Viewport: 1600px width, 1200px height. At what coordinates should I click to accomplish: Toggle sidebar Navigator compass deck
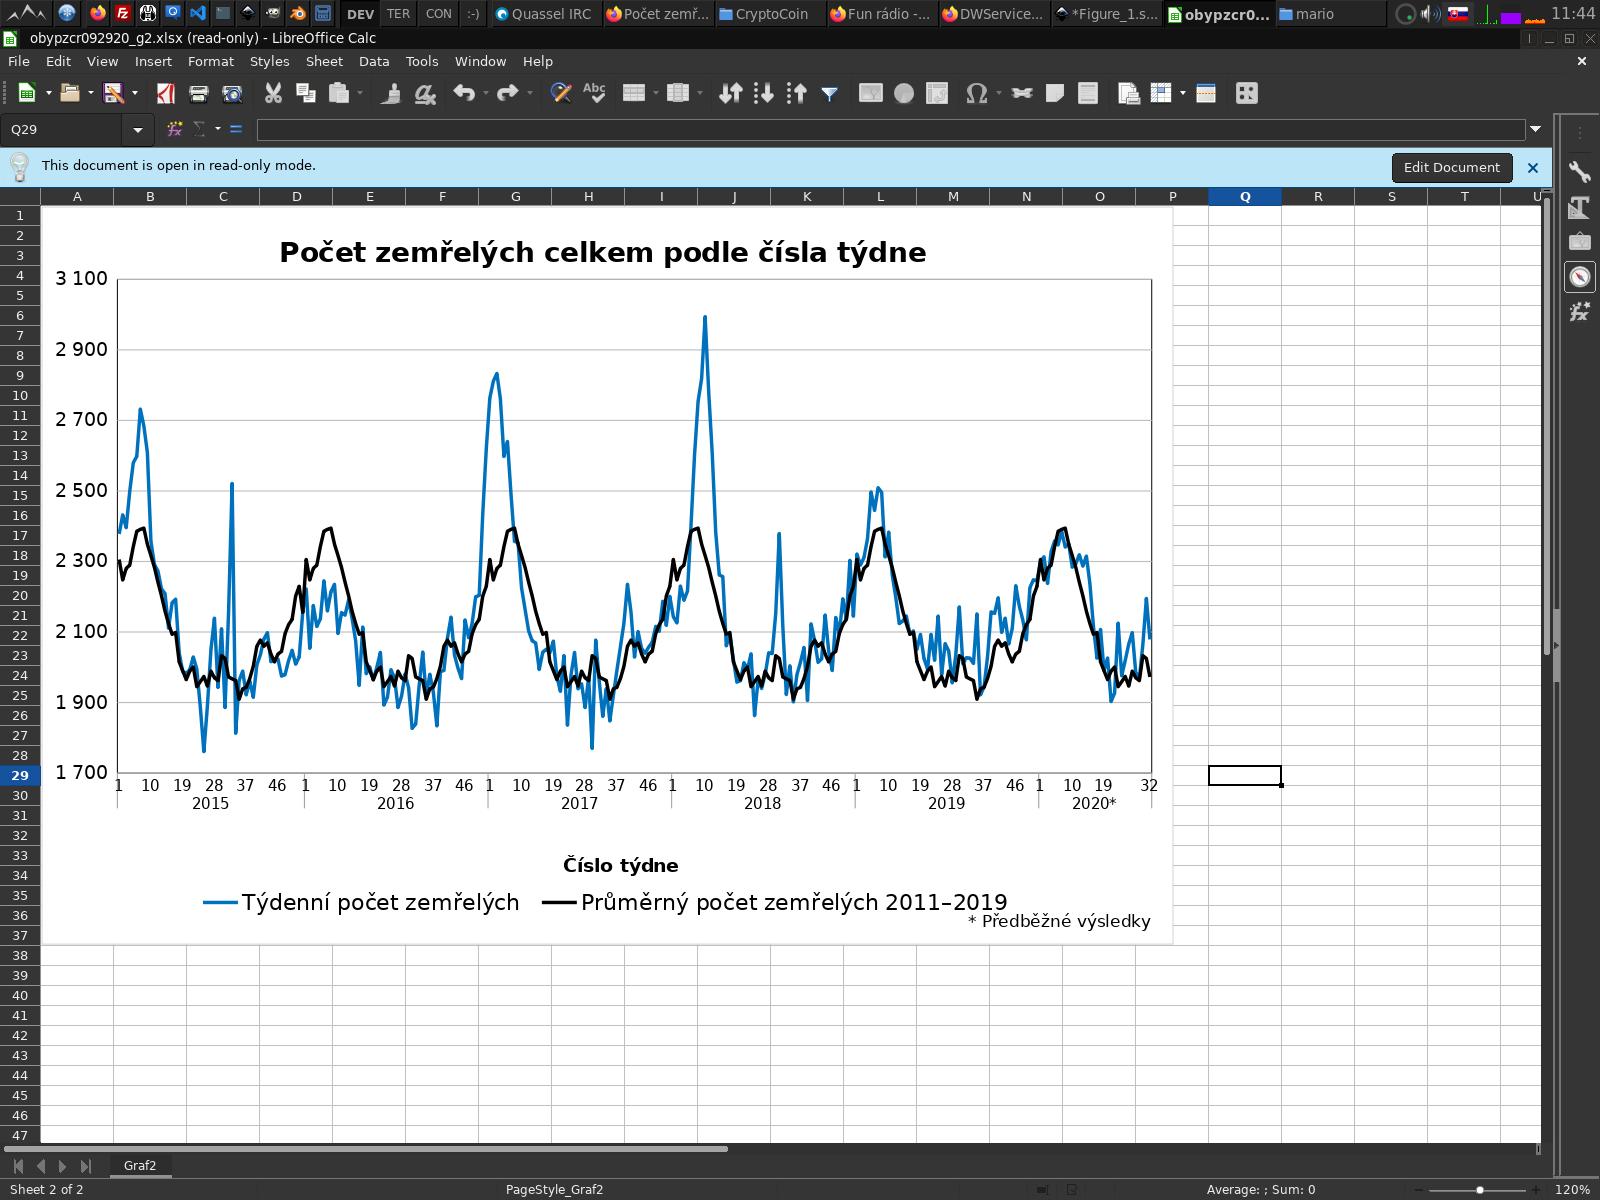(x=1580, y=276)
